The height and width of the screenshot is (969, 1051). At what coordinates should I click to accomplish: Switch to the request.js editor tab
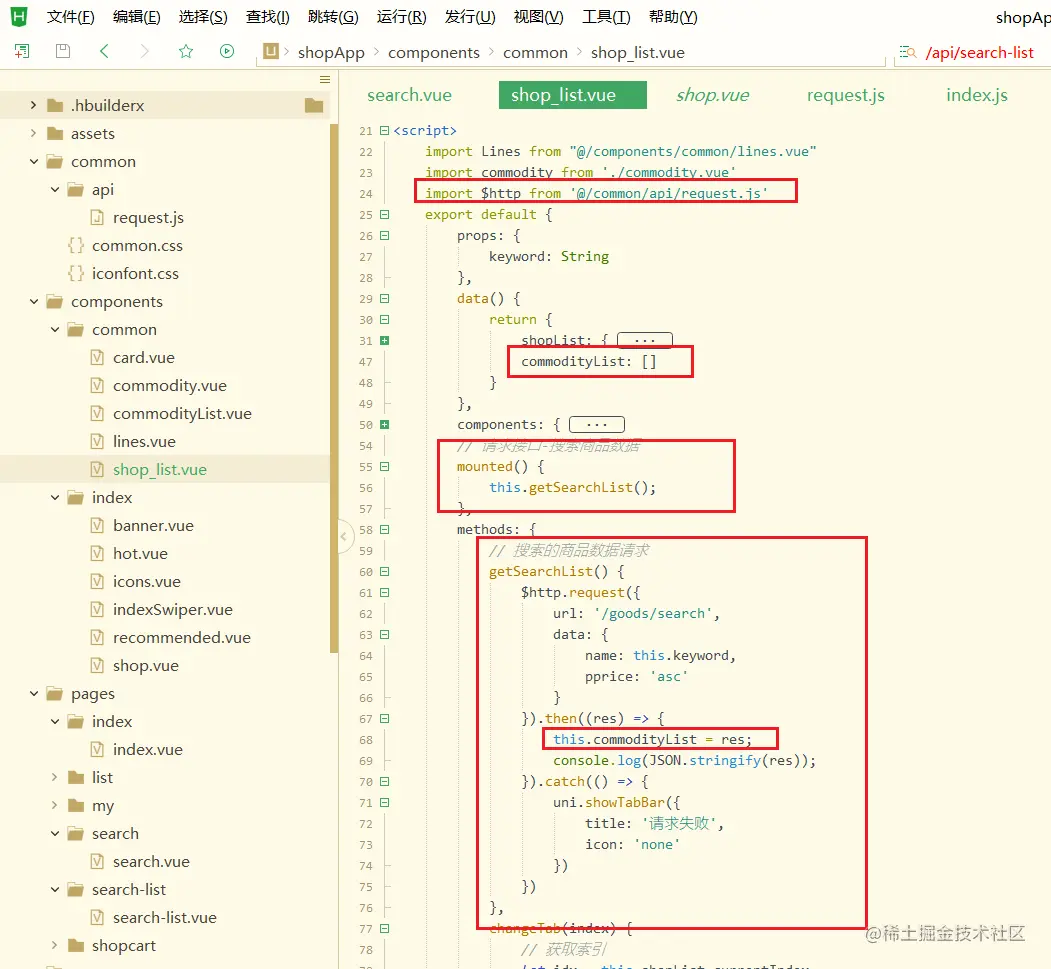(x=846, y=95)
